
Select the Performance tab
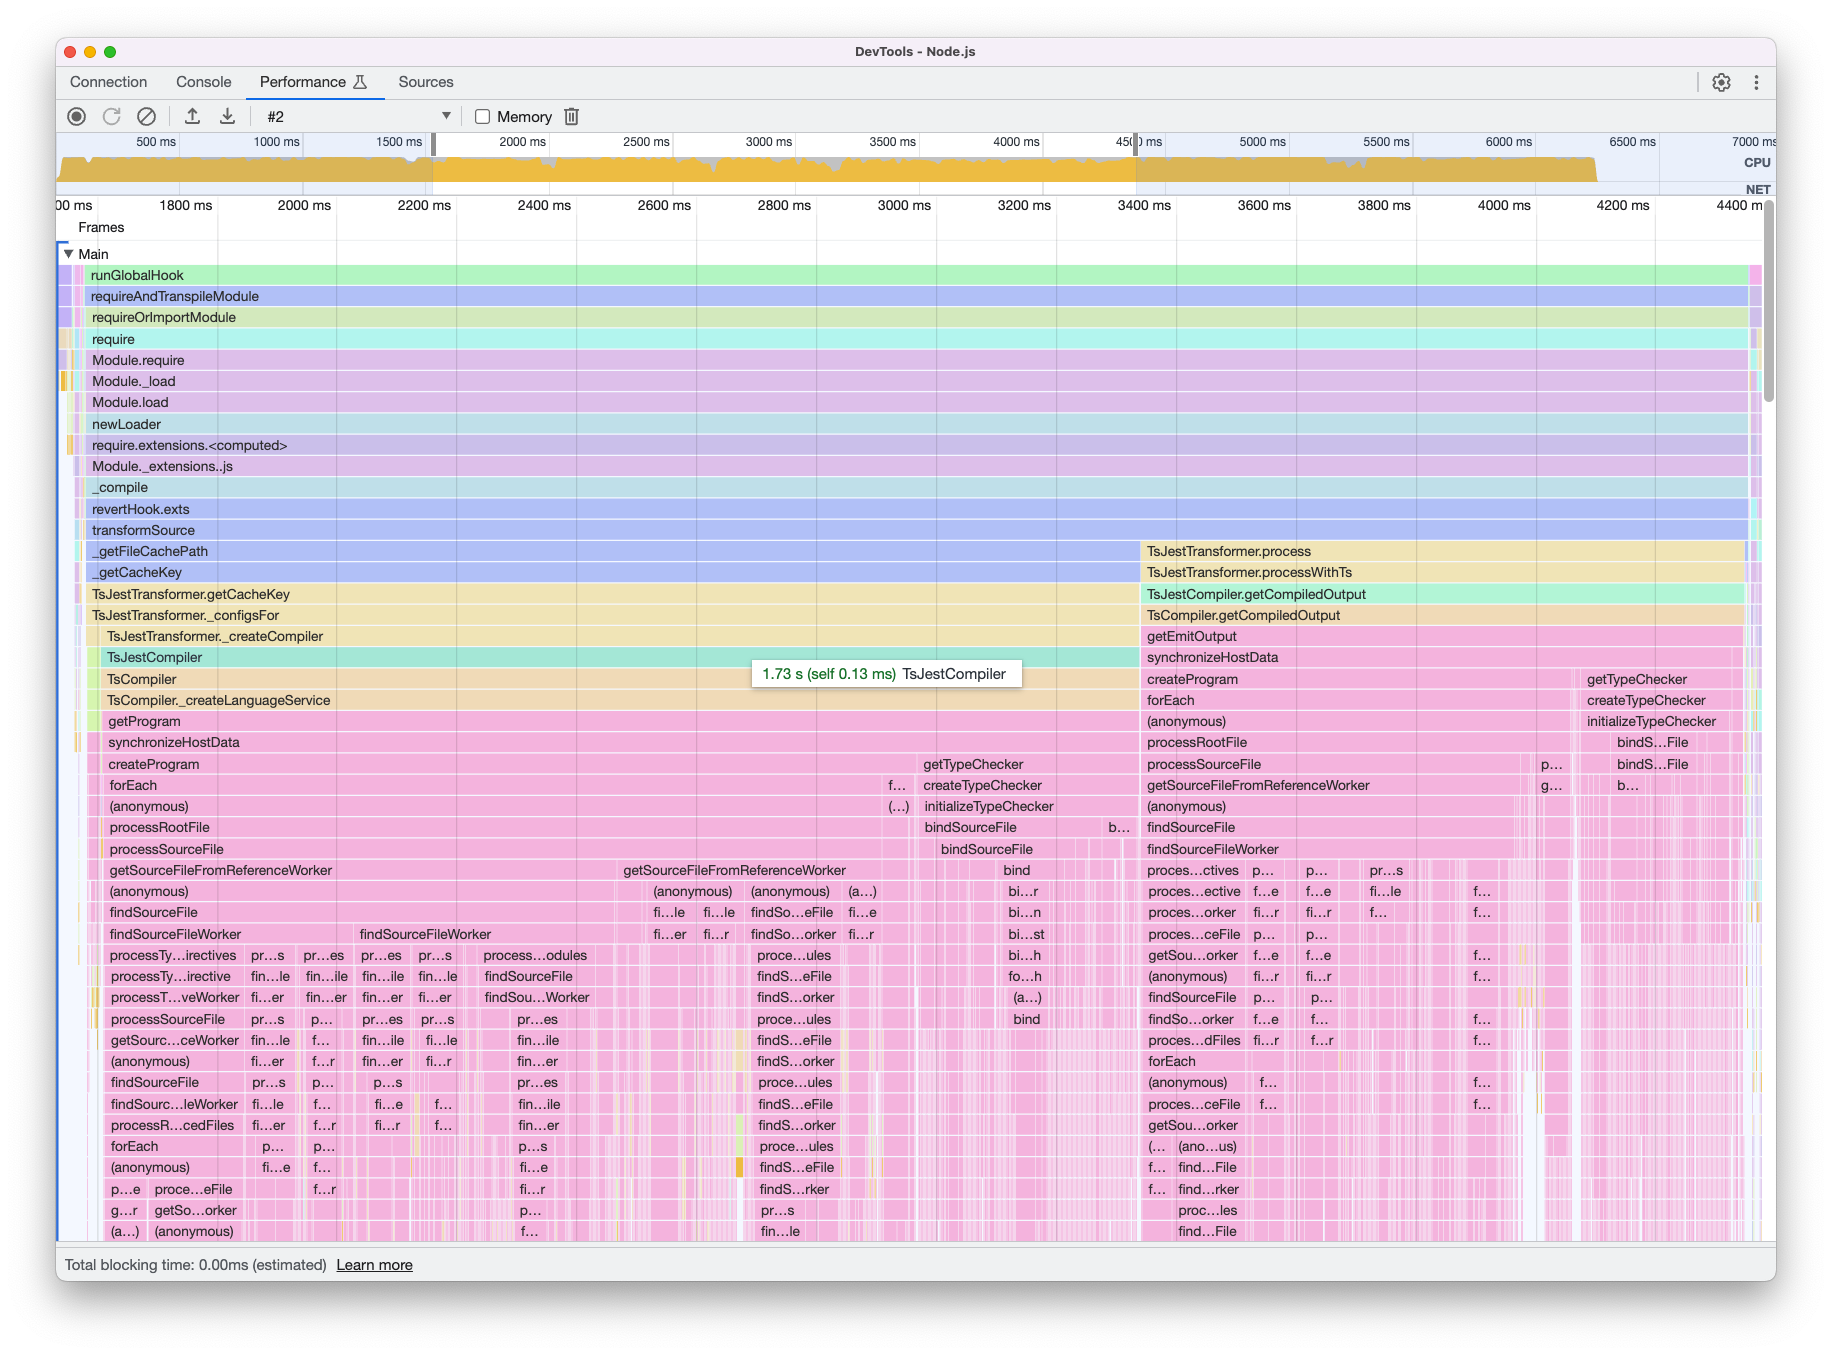tap(314, 82)
